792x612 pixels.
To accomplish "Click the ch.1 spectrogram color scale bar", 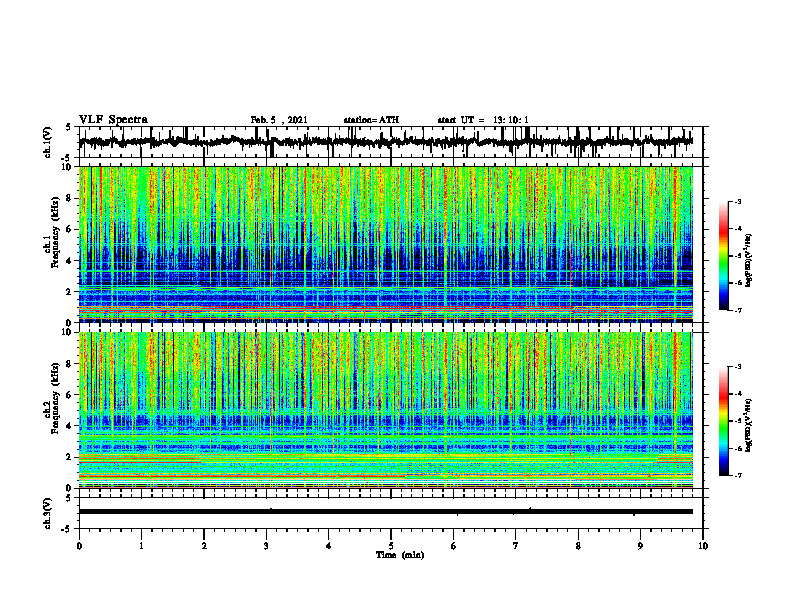I will 723,256.
